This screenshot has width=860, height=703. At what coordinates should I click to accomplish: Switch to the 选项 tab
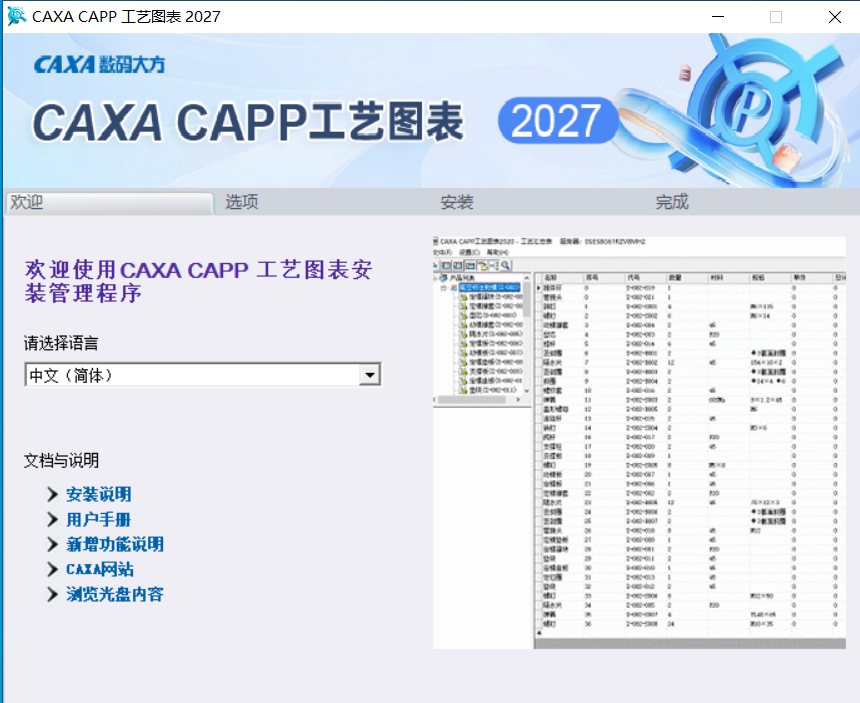[x=242, y=202]
